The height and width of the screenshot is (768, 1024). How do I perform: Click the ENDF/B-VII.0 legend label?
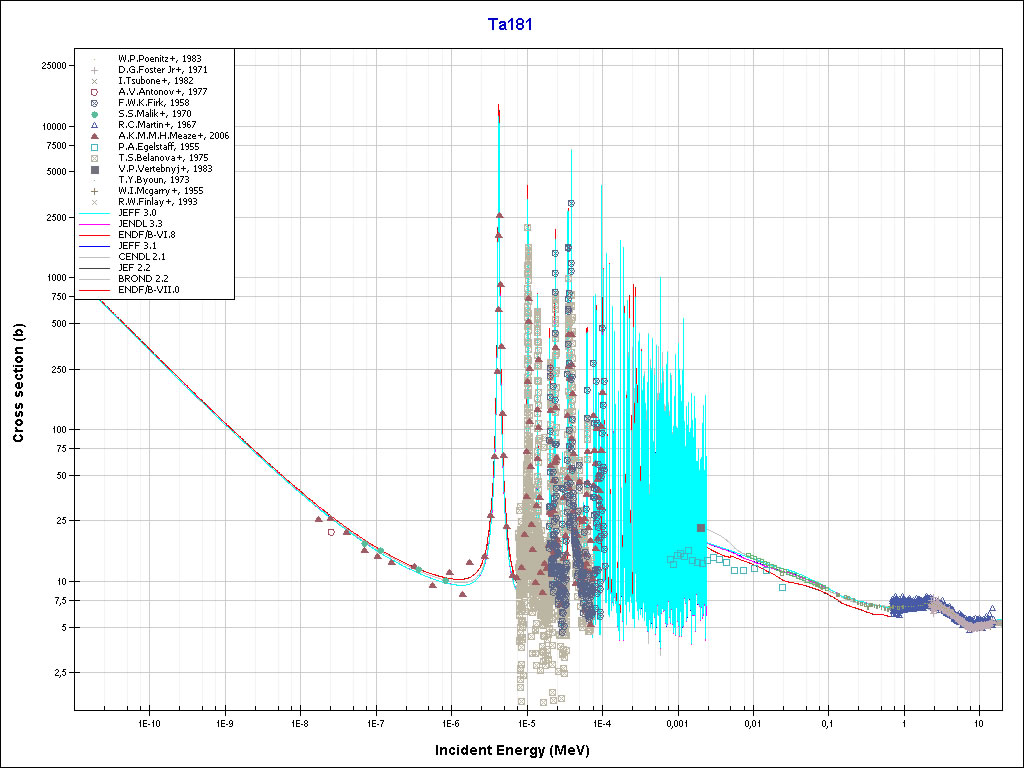[151, 290]
